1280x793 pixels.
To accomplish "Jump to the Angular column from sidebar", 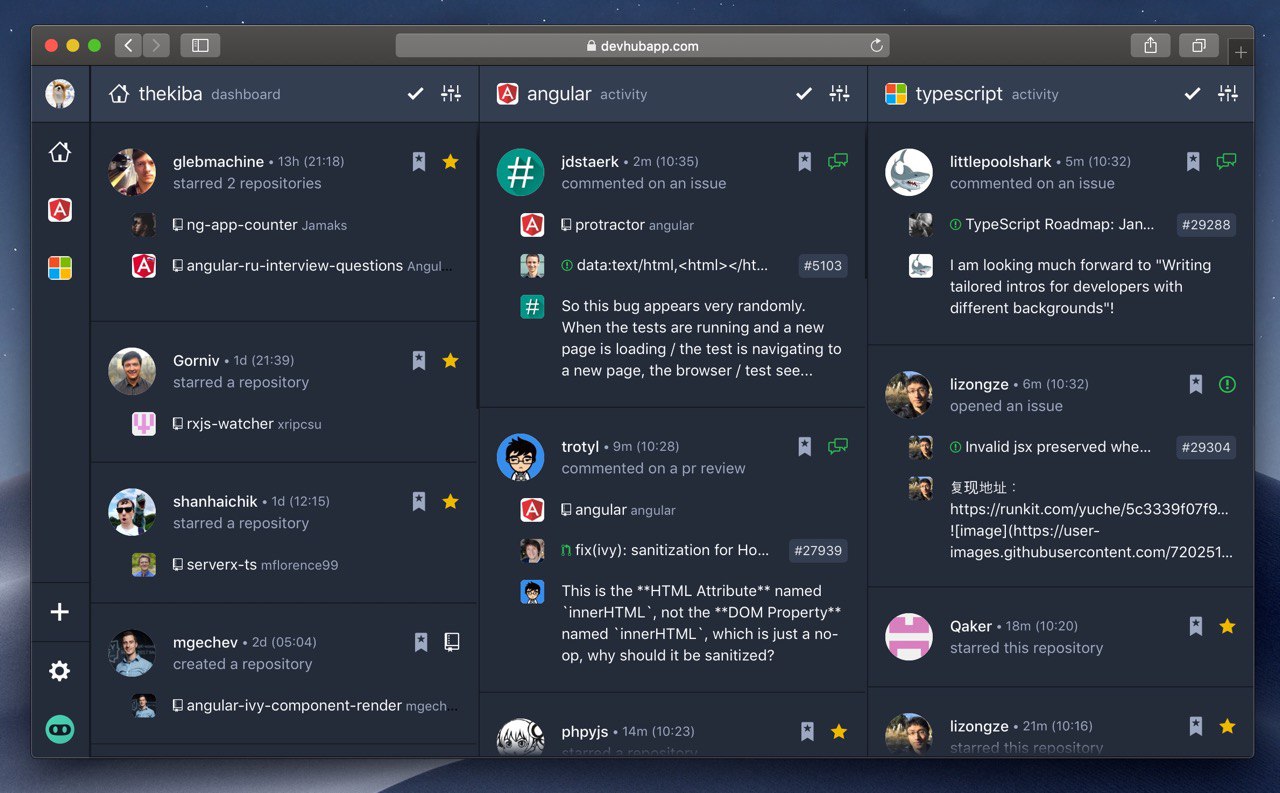I will coord(60,210).
